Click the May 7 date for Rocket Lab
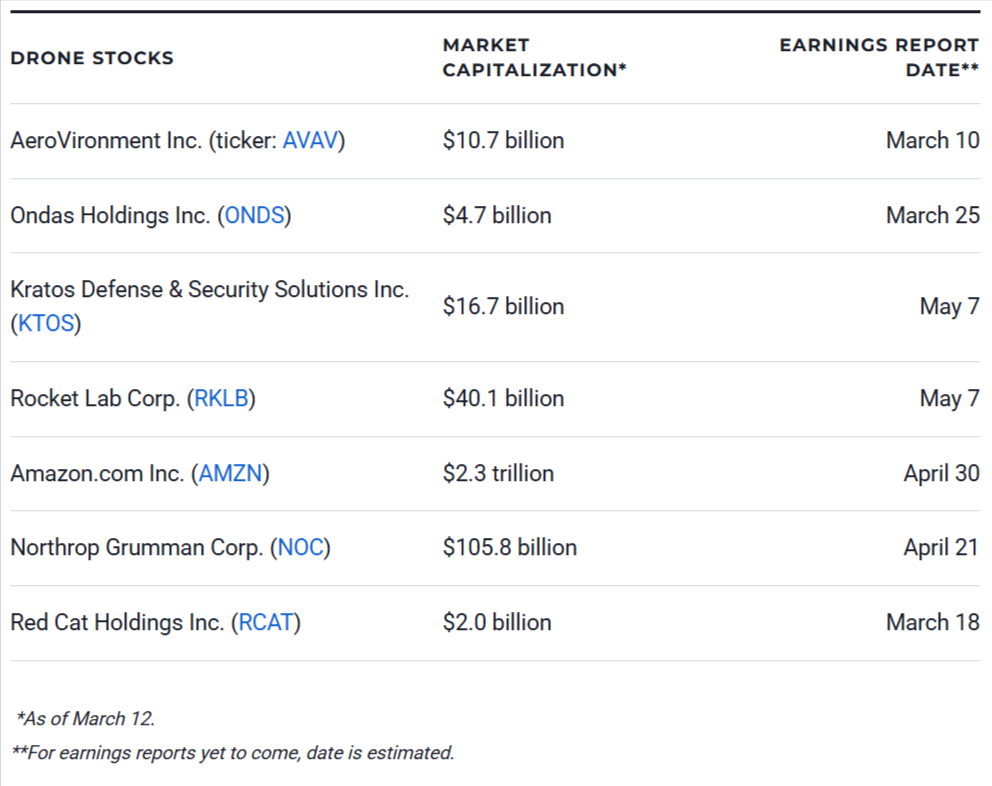 click(950, 398)
